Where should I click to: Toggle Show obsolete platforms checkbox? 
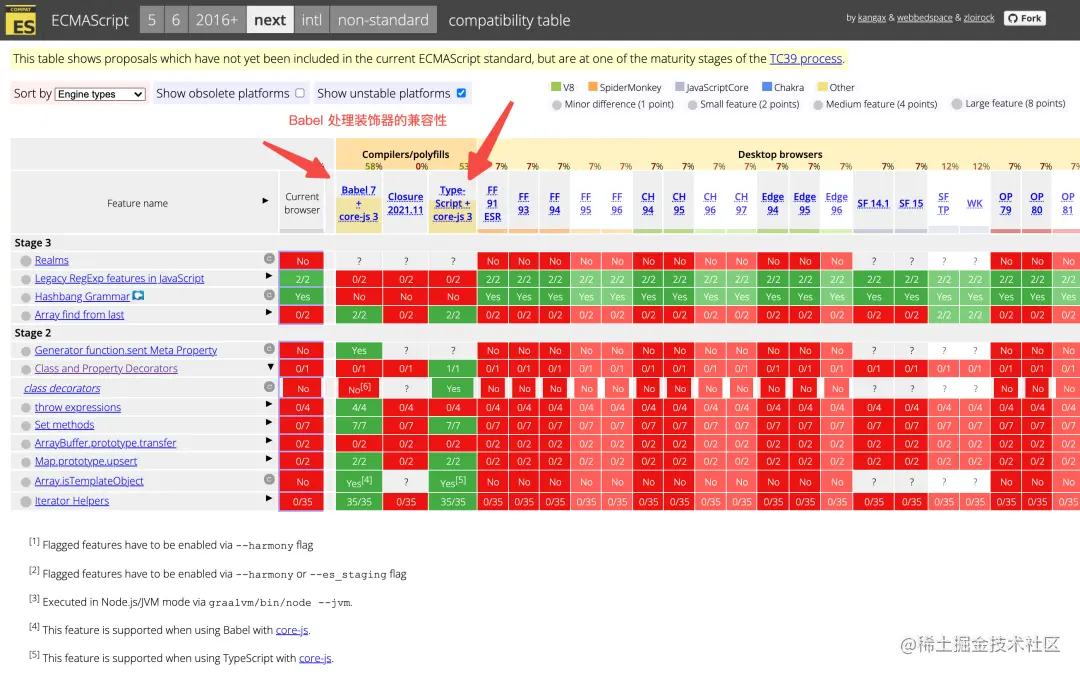pos(300,93)
